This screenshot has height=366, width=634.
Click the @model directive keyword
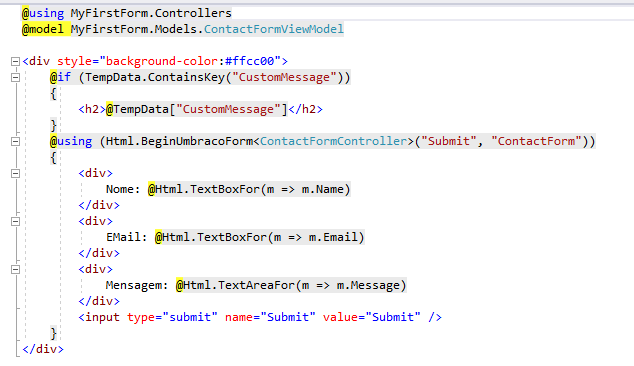click(x=43, y=29)
